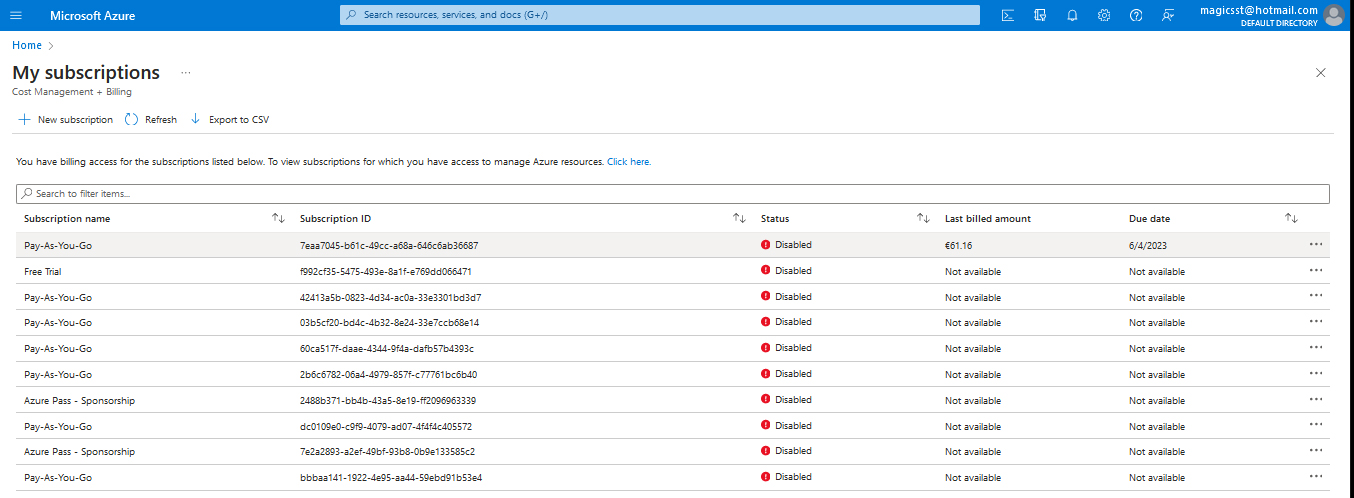Open the notifications bell
Viewport: 1354px width, 498px height.
pyautogui.click(x=1072, y=15)
